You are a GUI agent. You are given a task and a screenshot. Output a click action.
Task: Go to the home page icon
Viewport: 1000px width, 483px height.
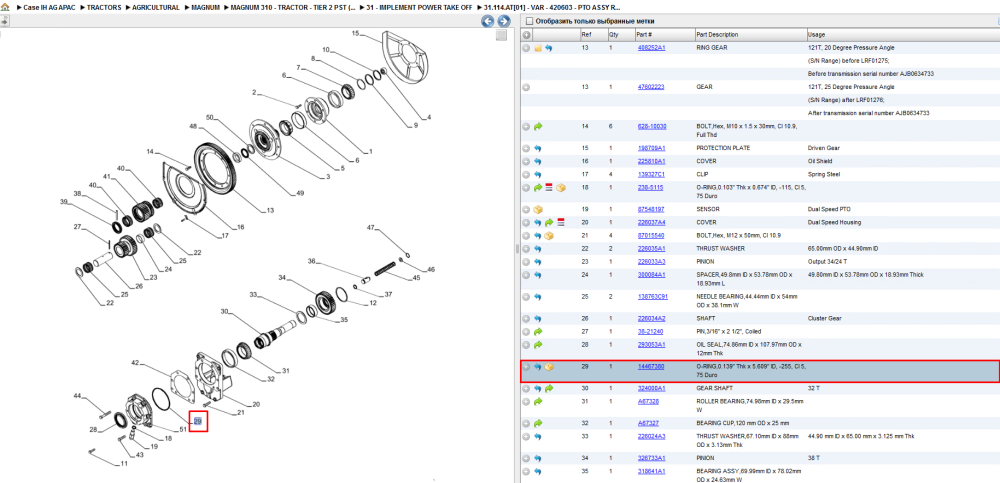5,7
